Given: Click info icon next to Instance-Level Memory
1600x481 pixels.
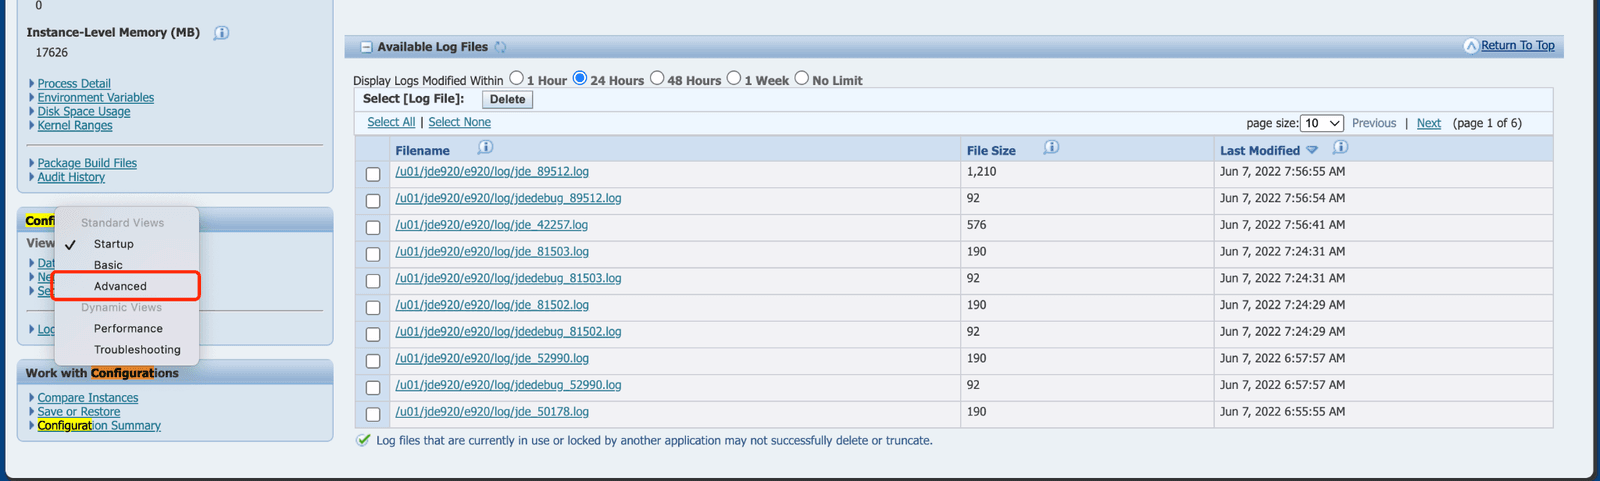Looking at the screenshot, I should 222,32.
